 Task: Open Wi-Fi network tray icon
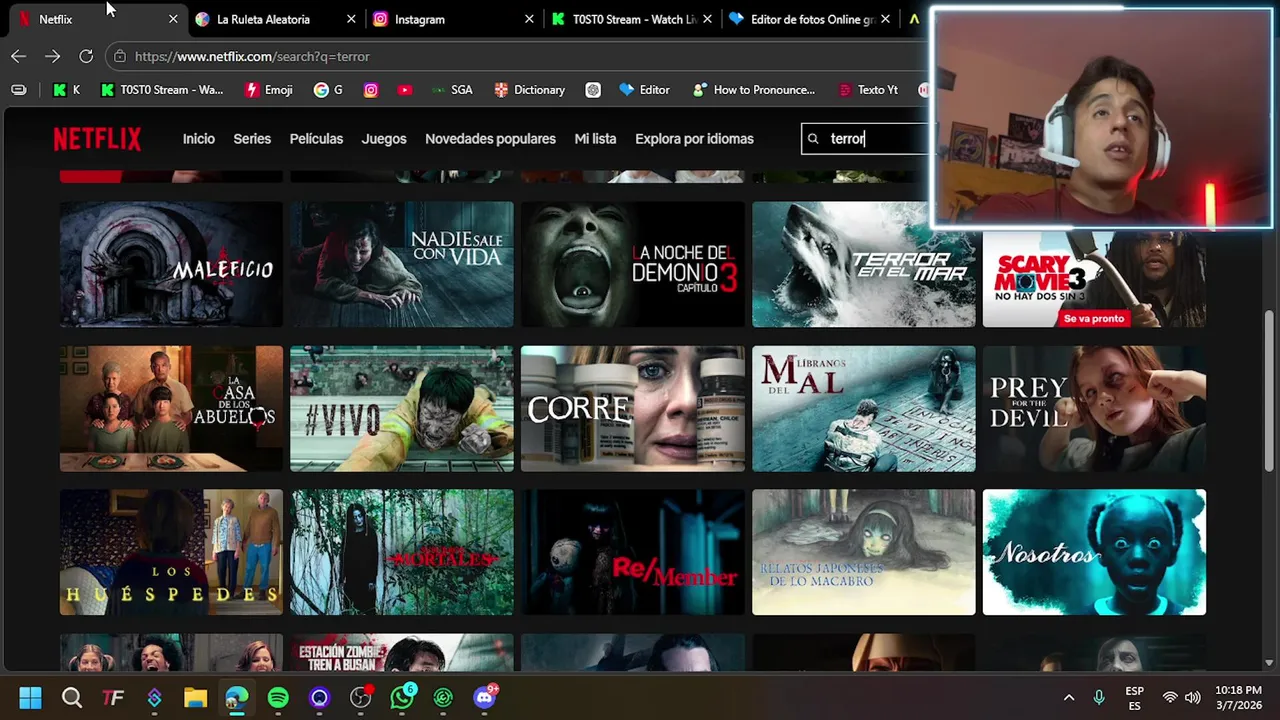pos(1169,698)
